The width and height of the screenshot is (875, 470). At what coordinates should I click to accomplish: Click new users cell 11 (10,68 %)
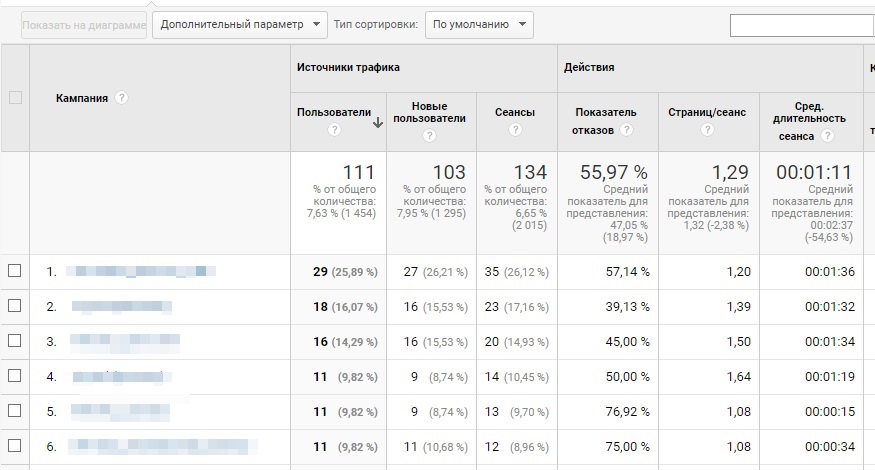pos(436,447)
